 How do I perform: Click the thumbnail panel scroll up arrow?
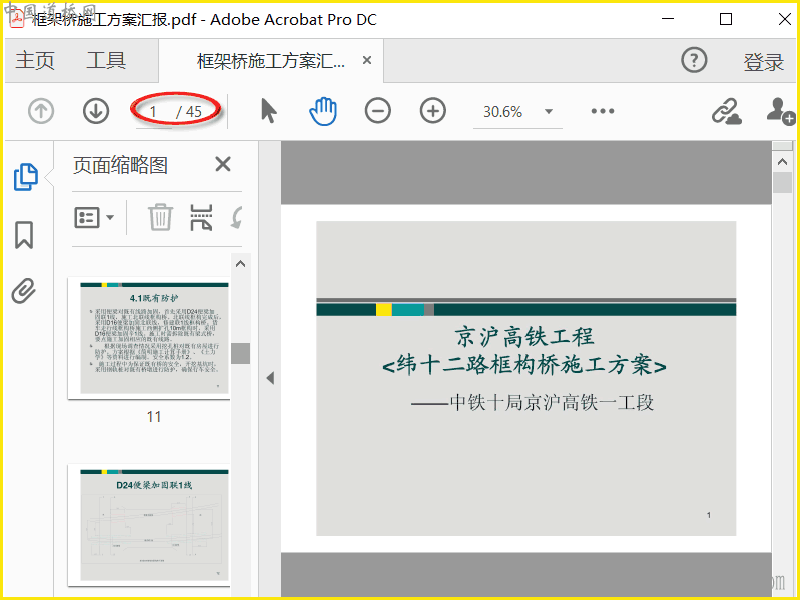[240, 264]
